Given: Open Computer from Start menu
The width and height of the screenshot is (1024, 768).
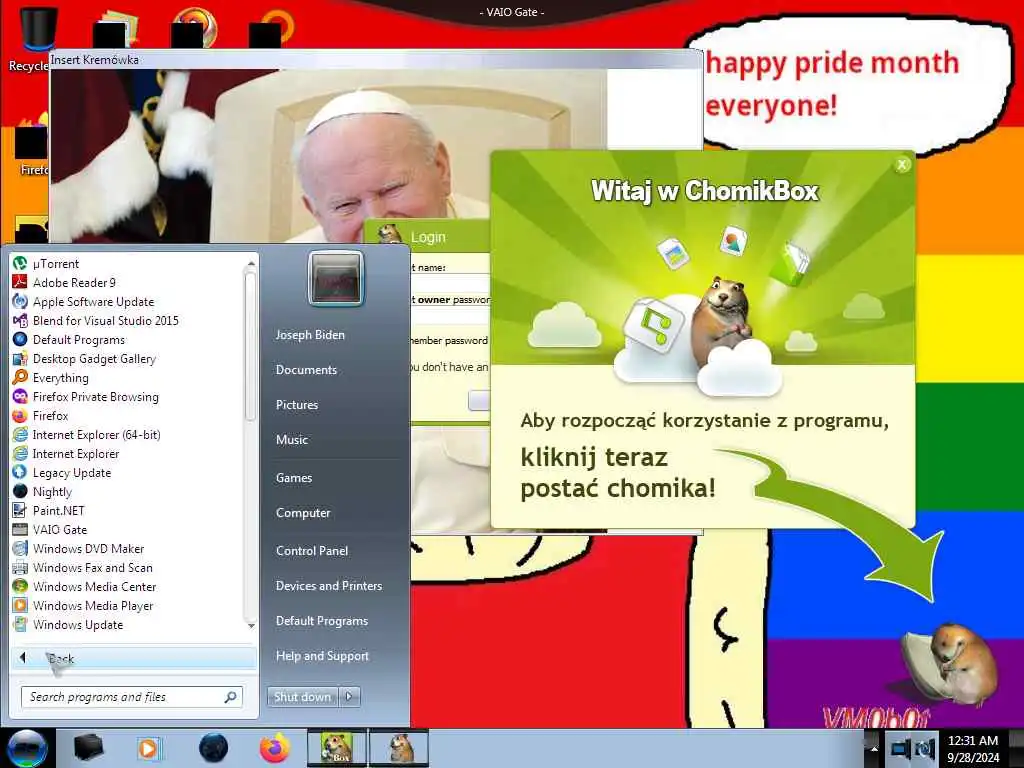Looking at the screenshot, I should click(x=303, y=513).
